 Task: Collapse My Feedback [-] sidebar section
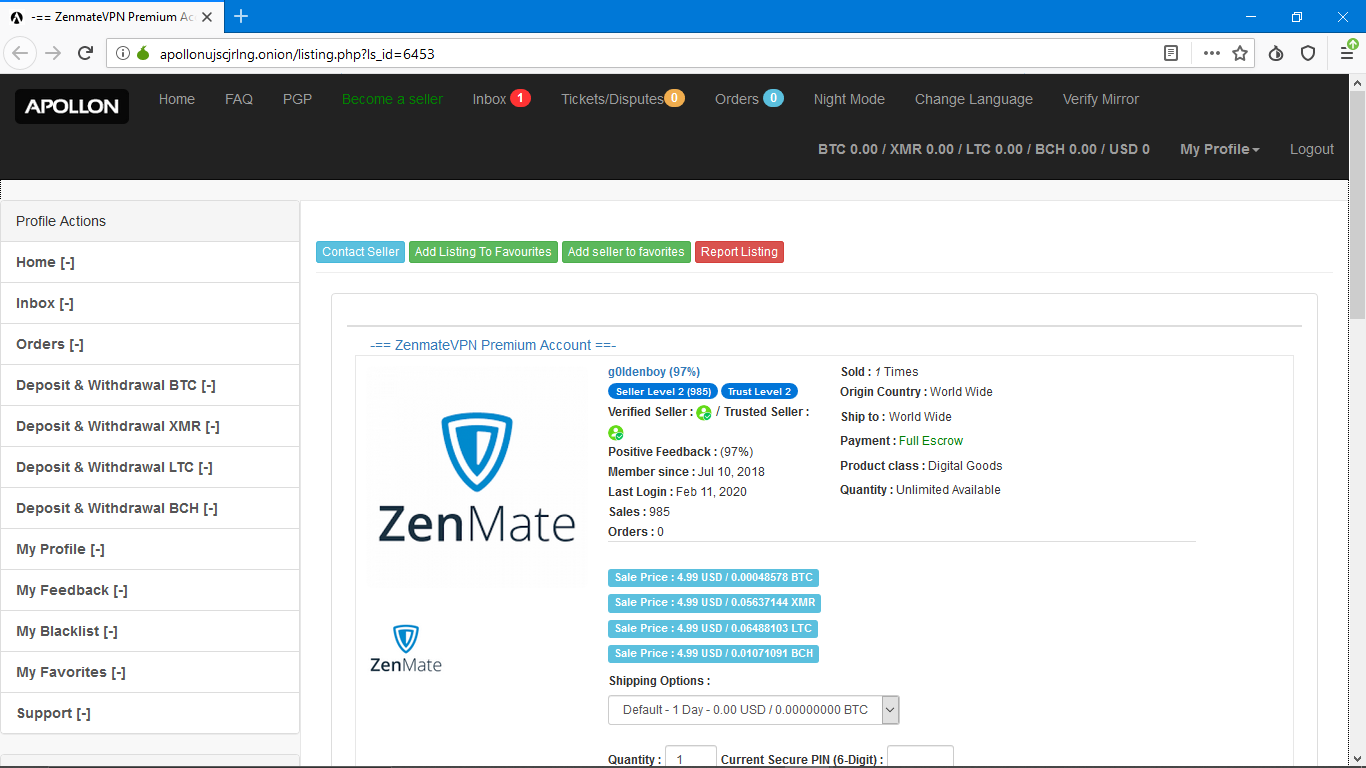150,590
